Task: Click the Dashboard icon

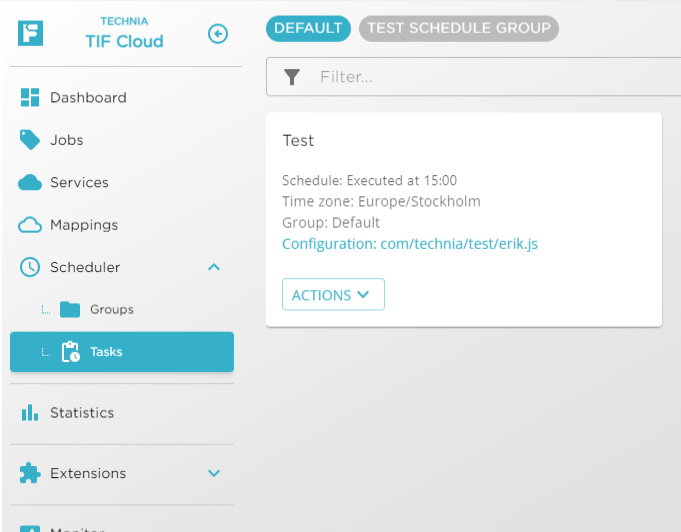Action: tap(30, 98)
